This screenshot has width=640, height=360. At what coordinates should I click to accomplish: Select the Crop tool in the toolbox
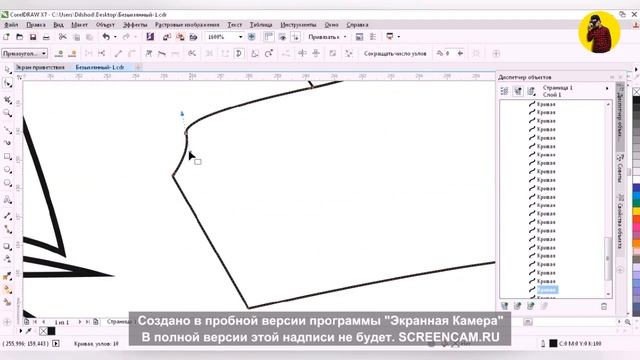point(7,100)
